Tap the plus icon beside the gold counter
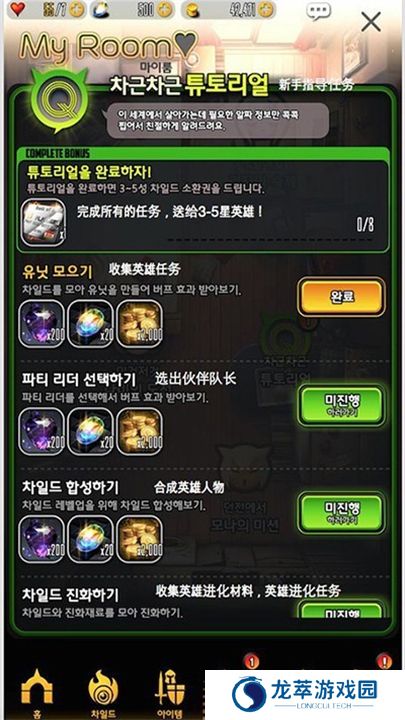 pyautogui.click(x=267, y=10)
